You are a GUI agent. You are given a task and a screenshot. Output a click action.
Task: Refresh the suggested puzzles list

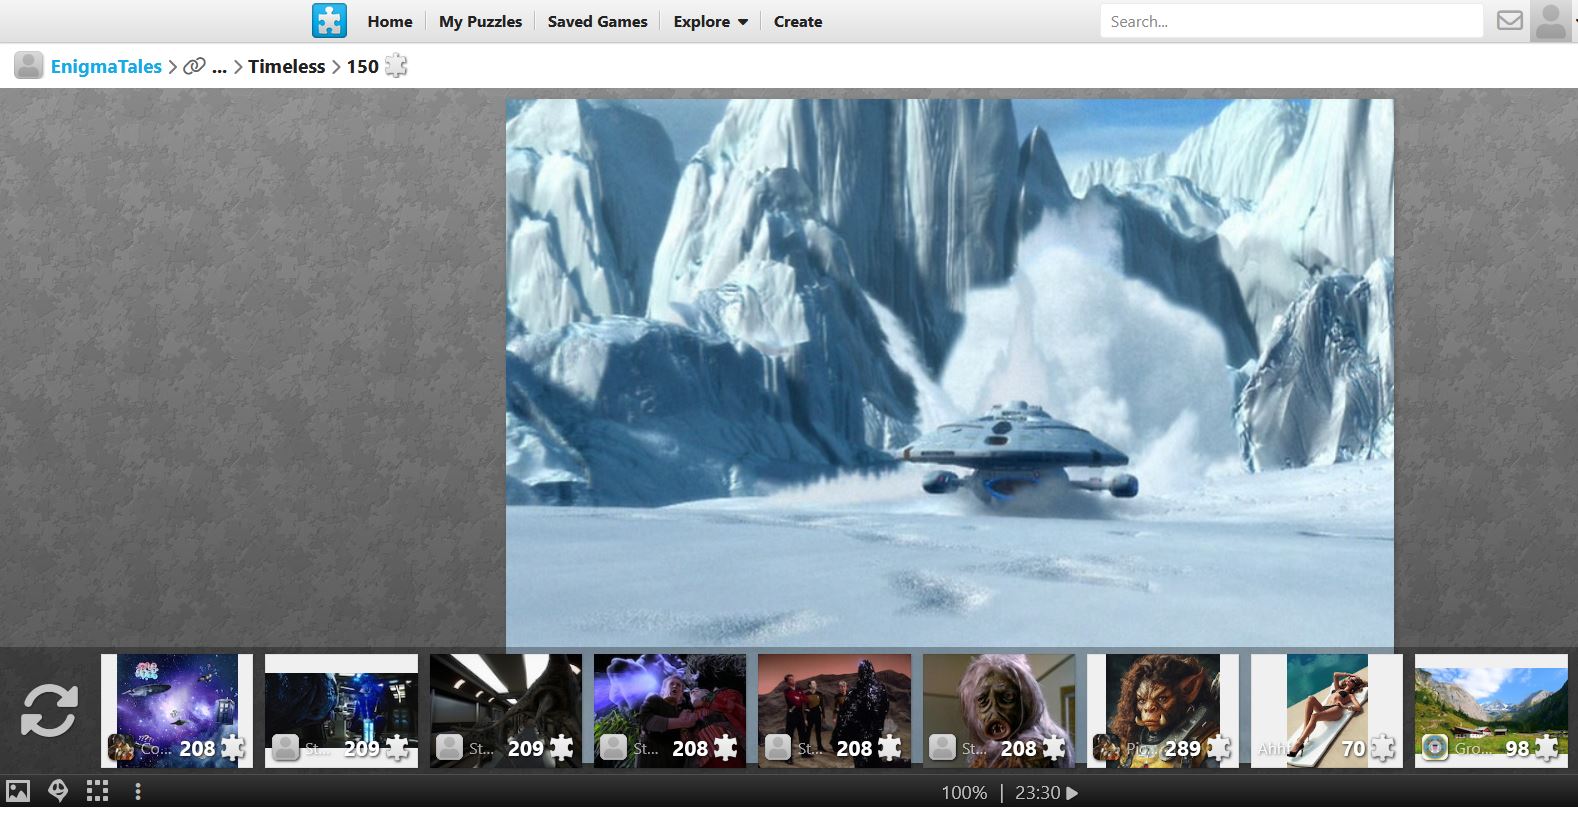click(x=49, y=711)
